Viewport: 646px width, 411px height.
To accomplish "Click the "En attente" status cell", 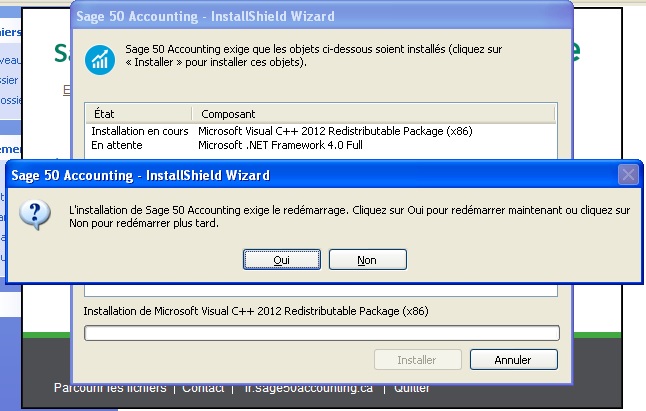I will pyautogui.click(x=117, y=145).
